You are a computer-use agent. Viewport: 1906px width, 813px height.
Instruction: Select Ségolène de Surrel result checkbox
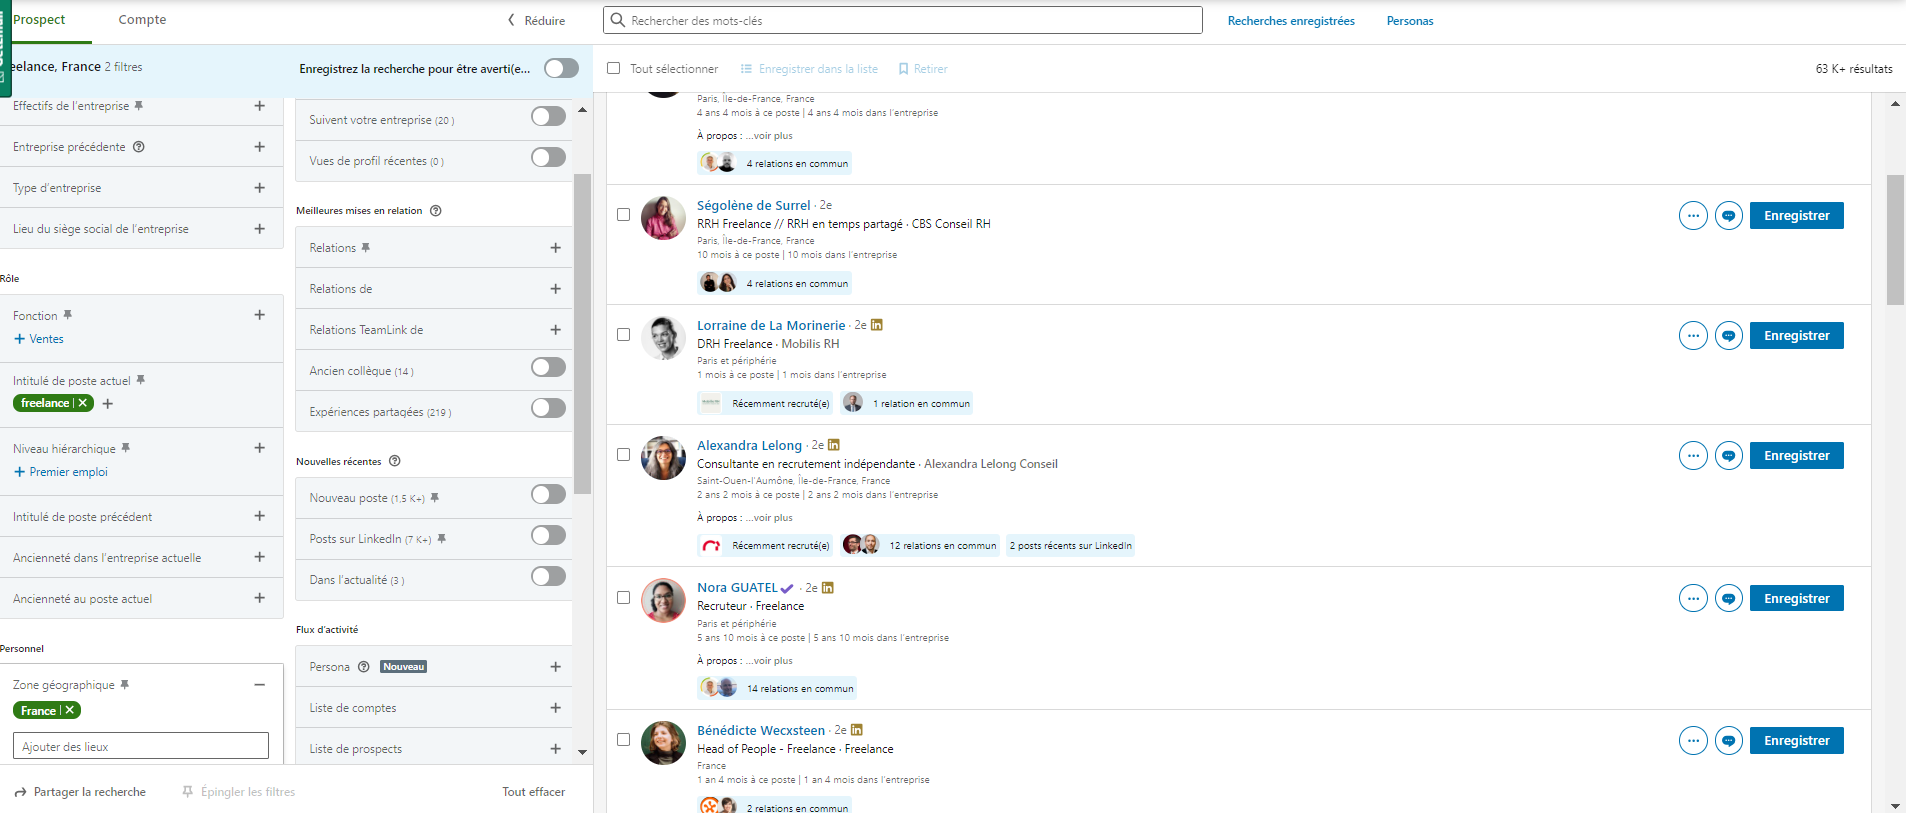623,215
